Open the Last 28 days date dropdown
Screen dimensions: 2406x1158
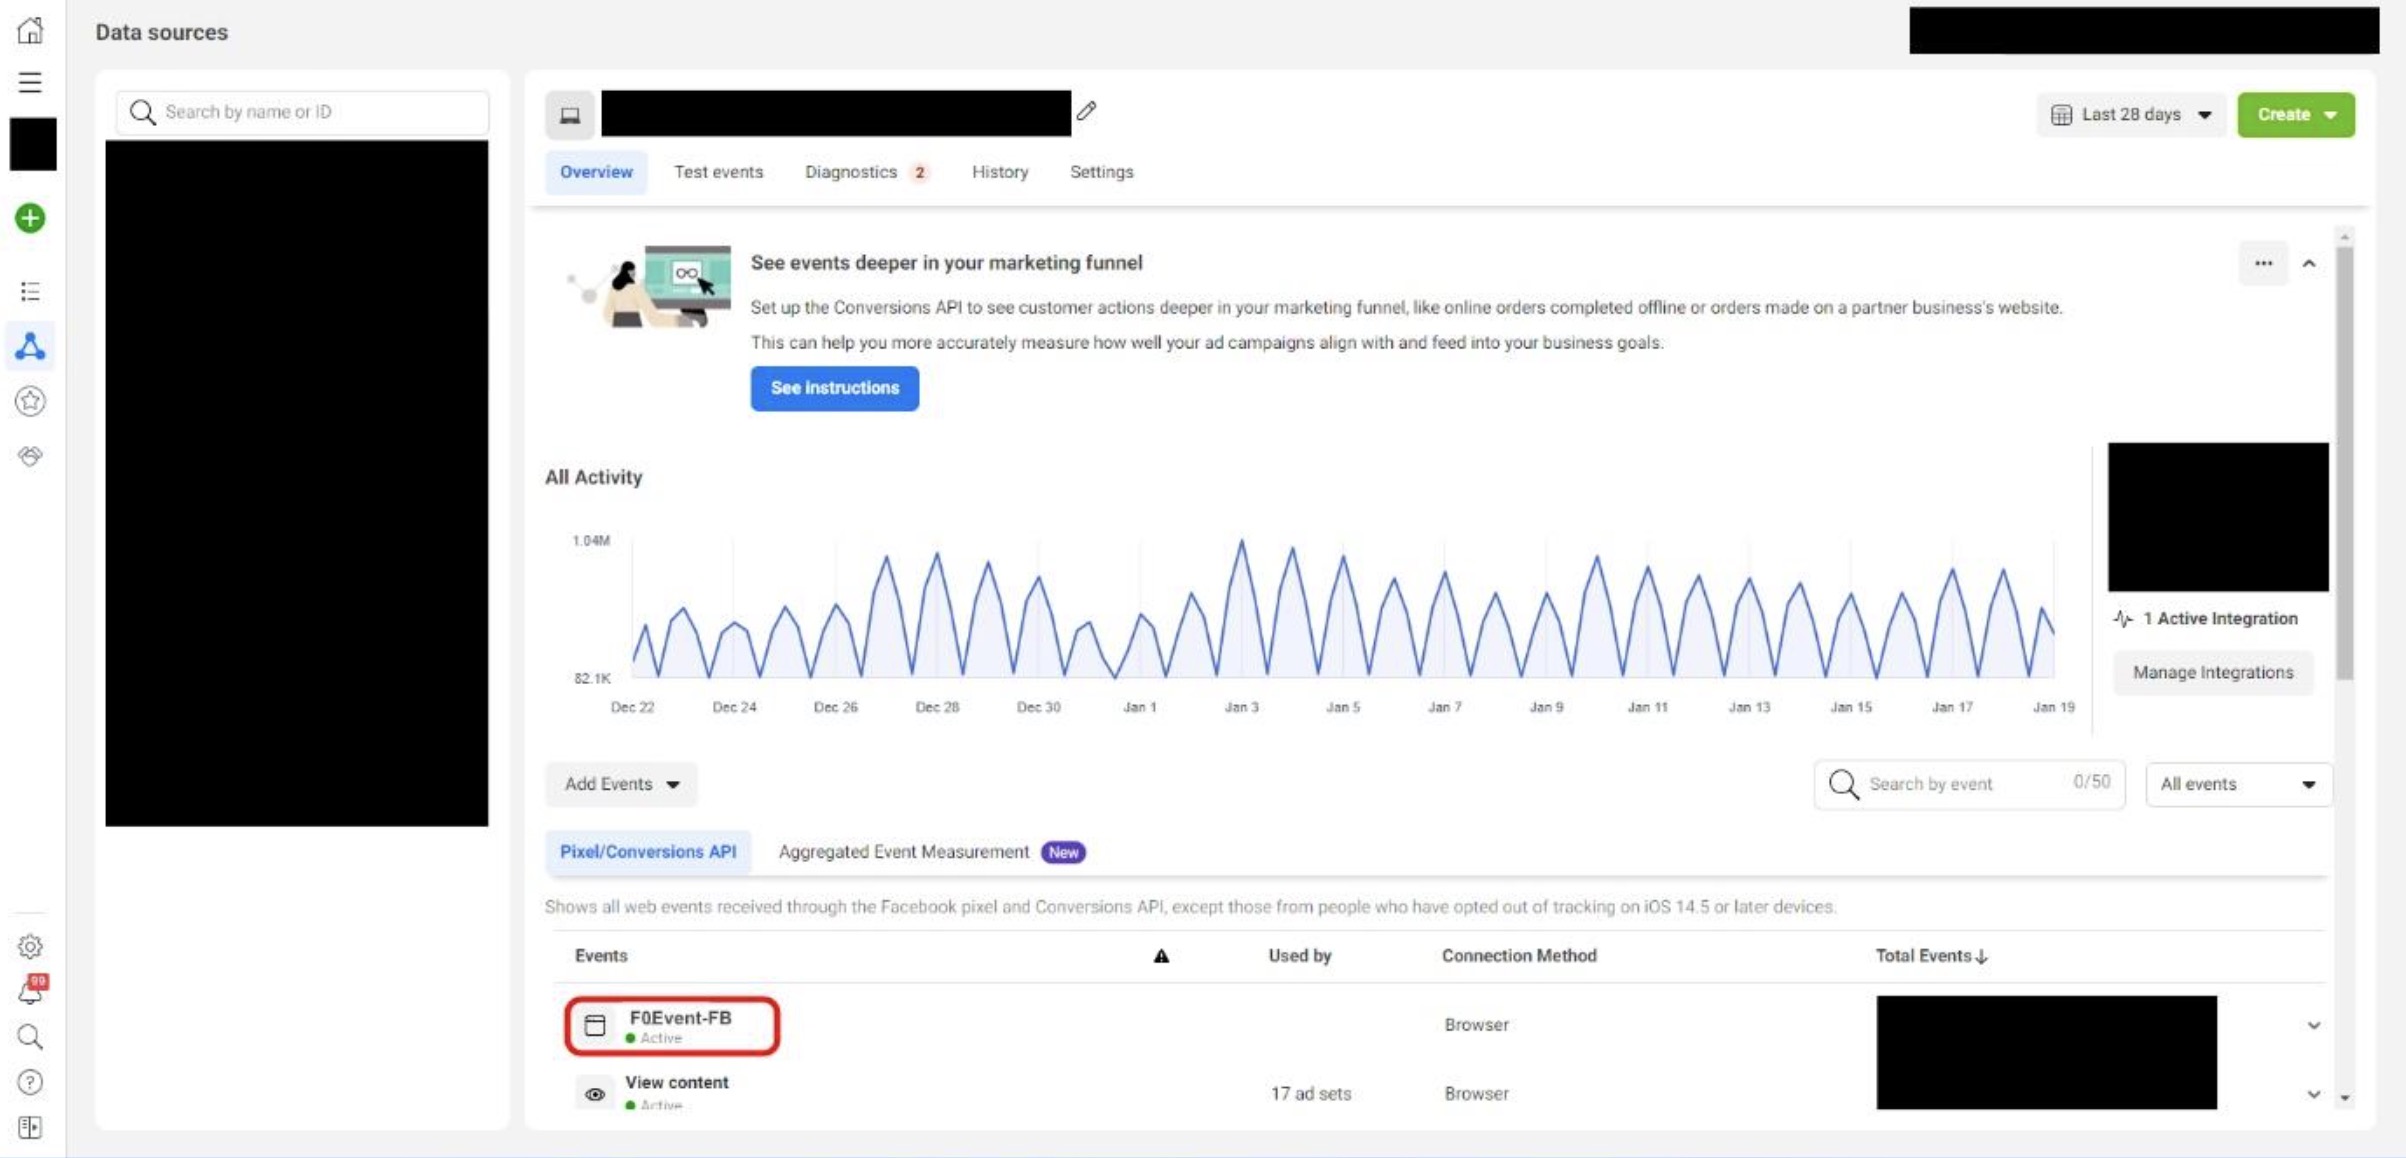tap(2131, 114)
